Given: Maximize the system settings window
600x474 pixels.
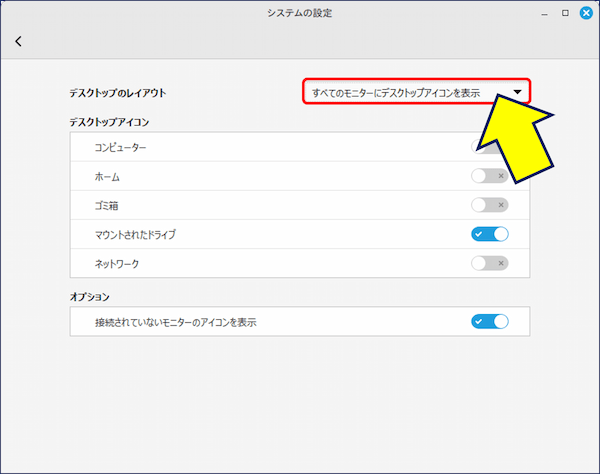Looking at the screenshot, I should 566,13.
